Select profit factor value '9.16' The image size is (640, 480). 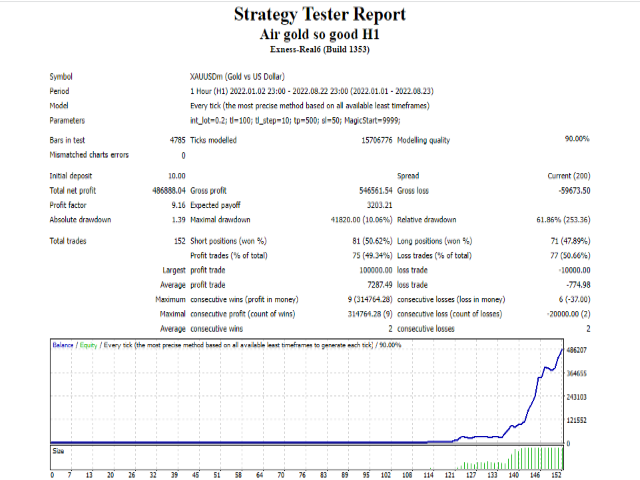pos(179,205)
